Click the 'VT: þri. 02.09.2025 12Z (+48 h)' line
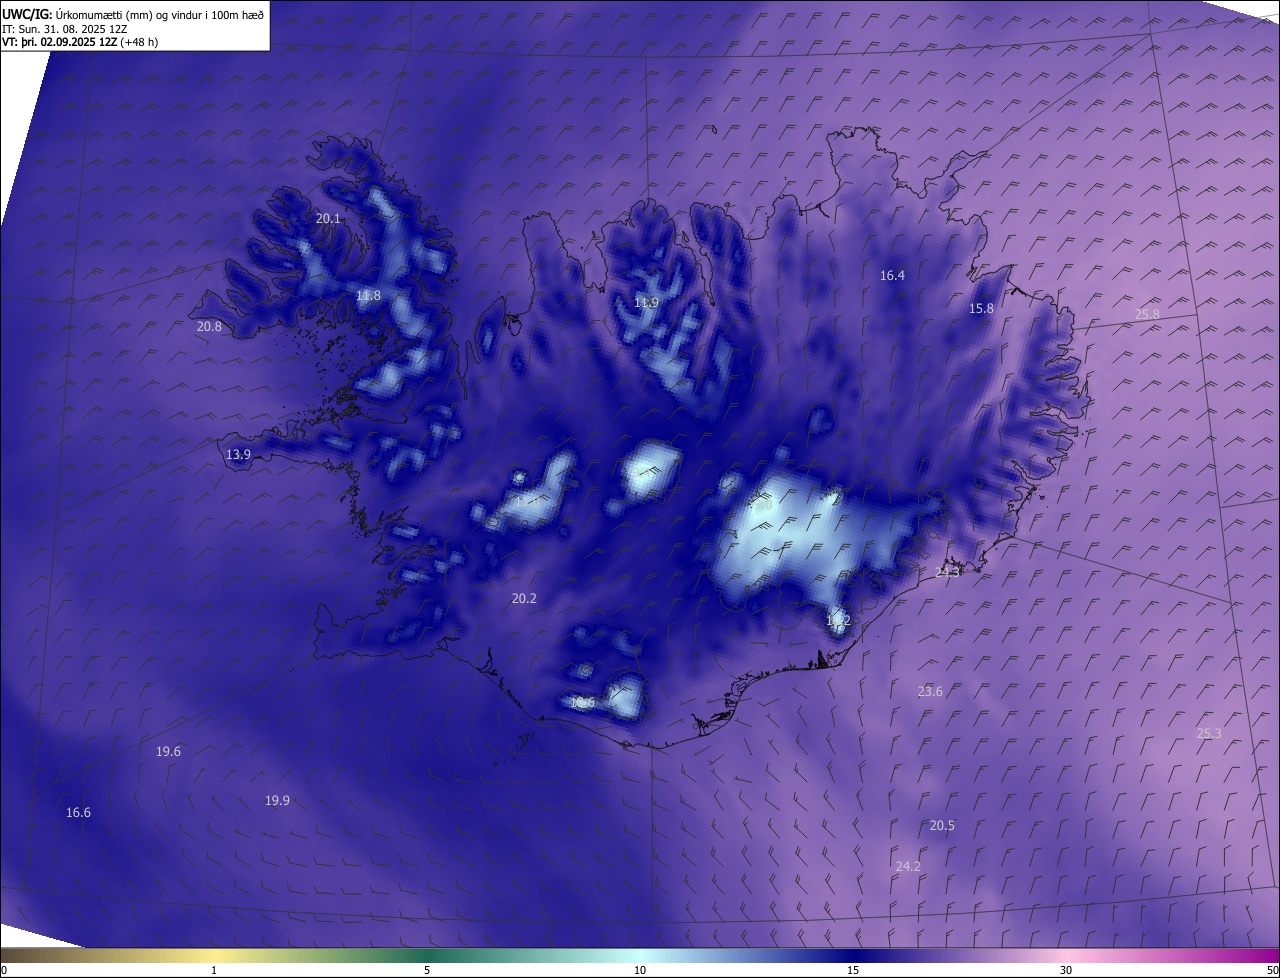This screenshot has height=978, width=1280. (80, 42)
